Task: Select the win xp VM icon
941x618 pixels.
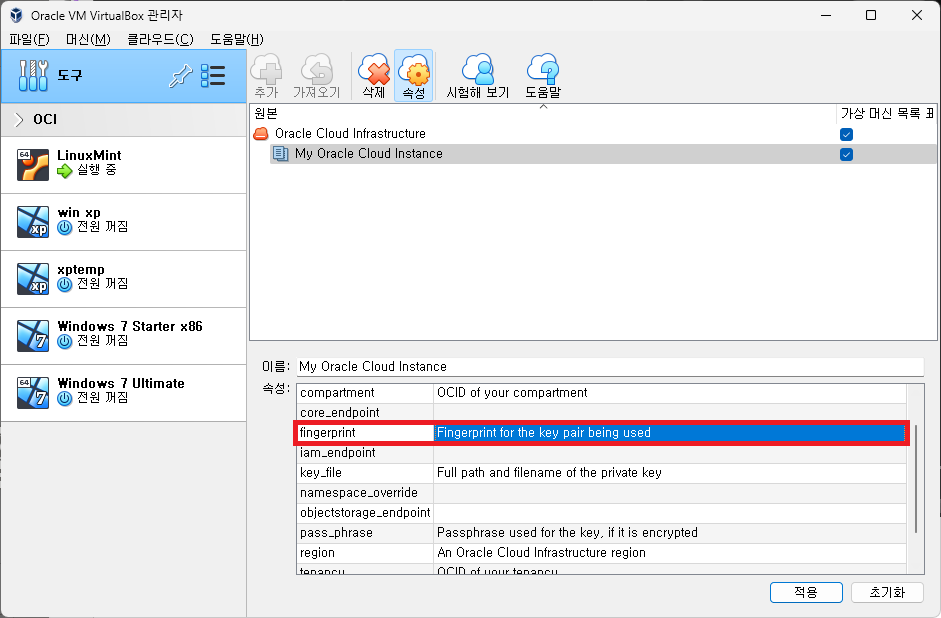Action: pyautogui.click(x=32, y=221)
